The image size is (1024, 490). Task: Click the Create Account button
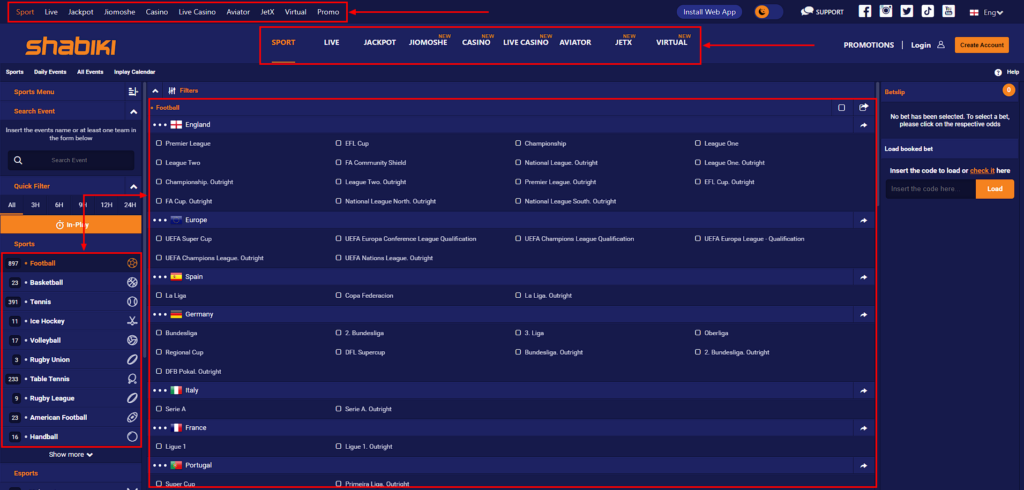980,45
